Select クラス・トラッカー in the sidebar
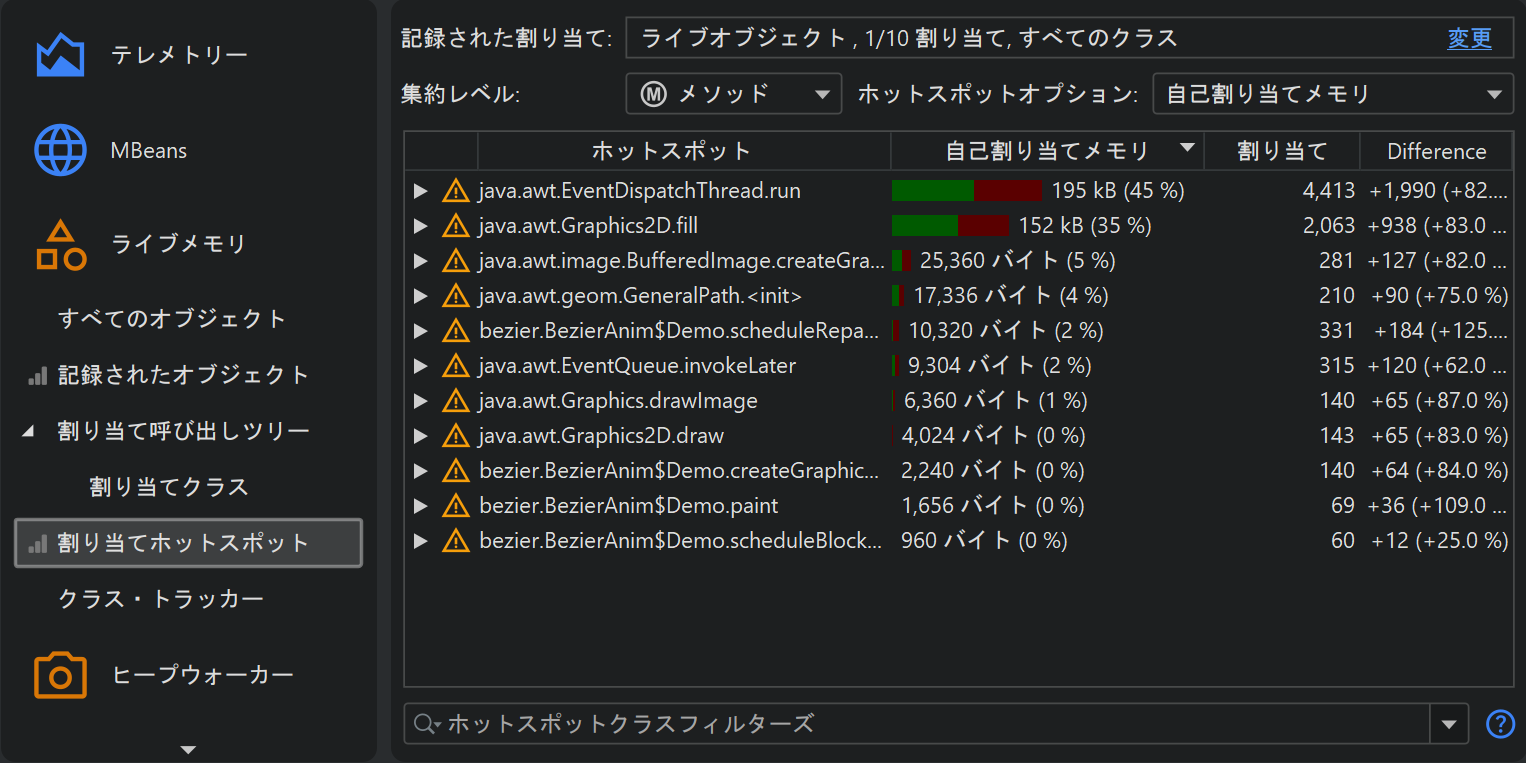1526x763 pixels. (160, 599)
